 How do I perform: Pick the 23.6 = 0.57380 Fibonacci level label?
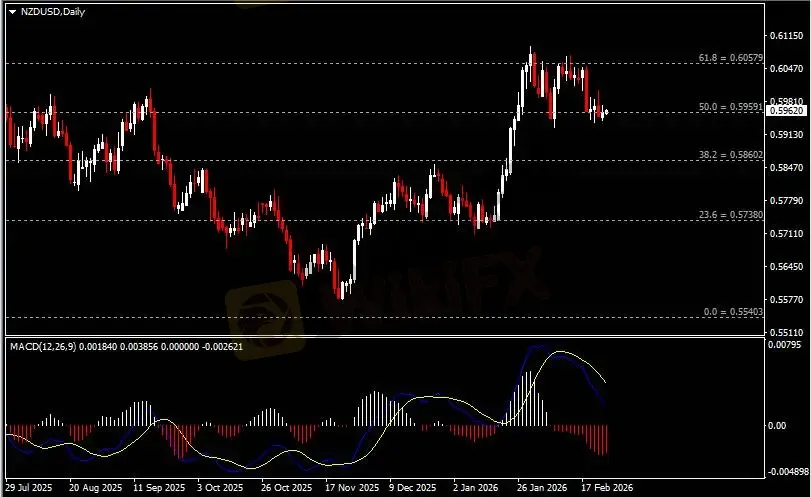pos(729,215)
